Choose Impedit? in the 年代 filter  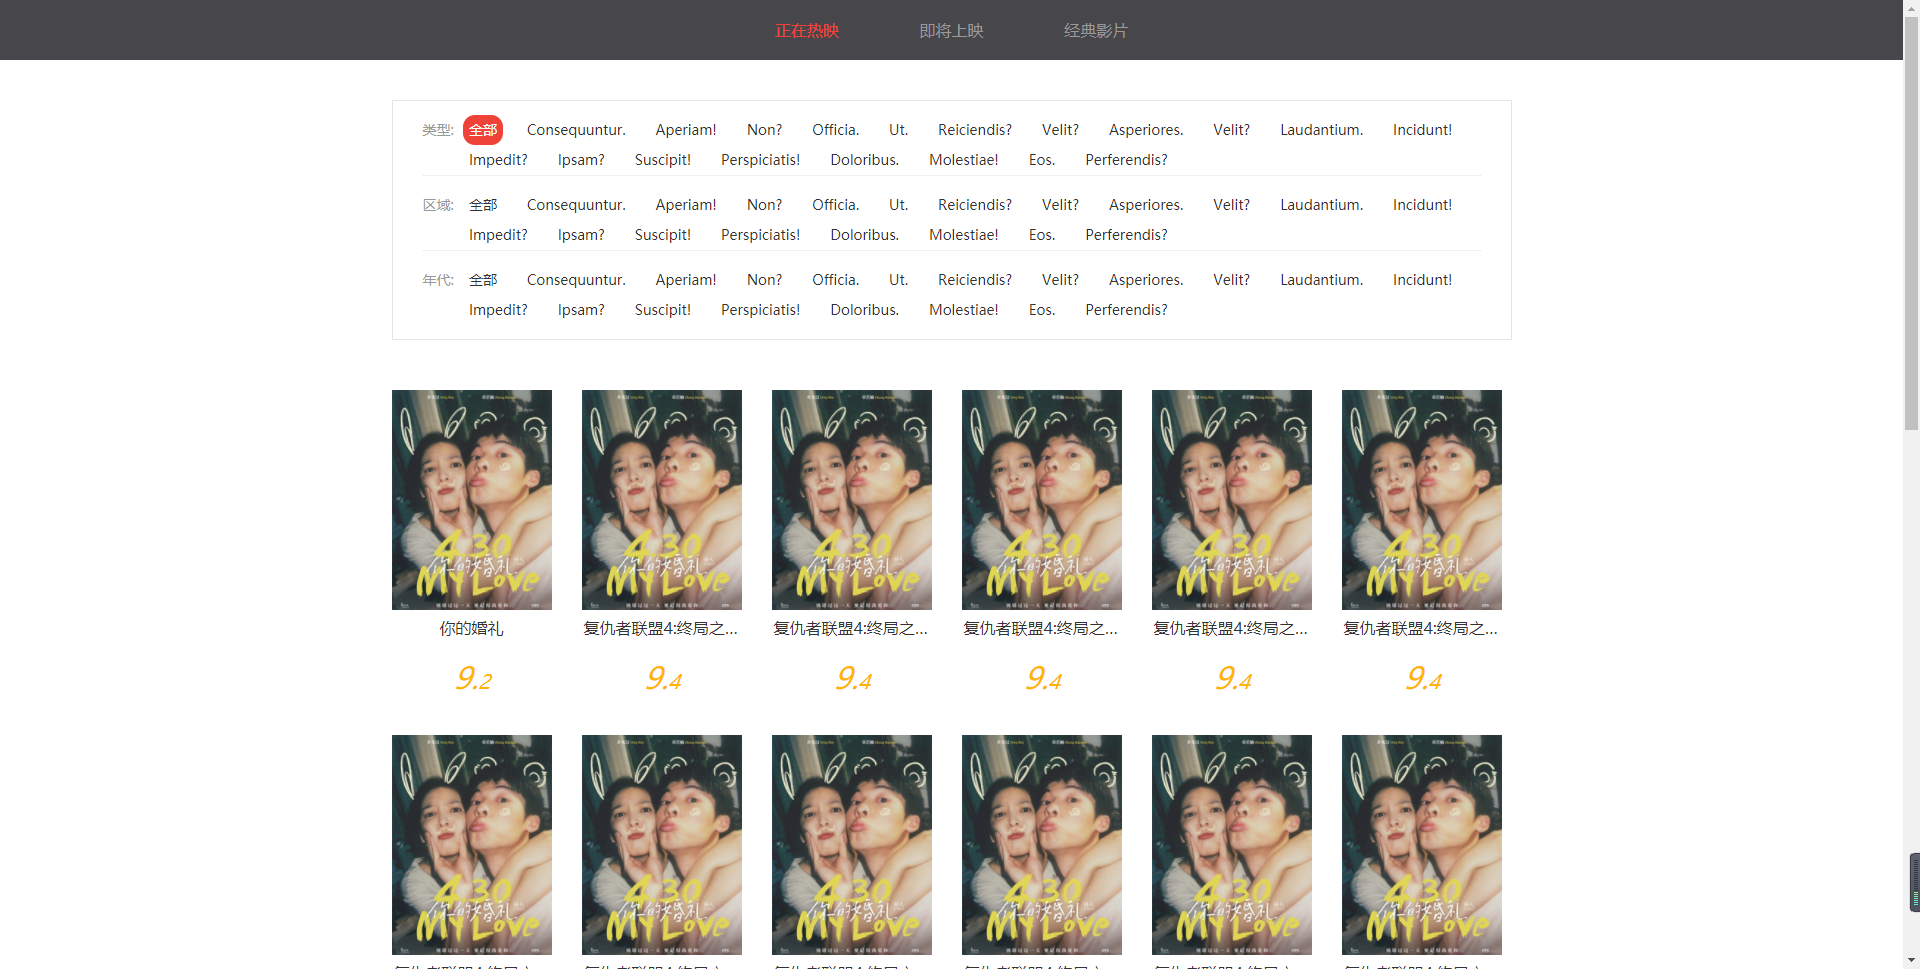pos(498,310)
